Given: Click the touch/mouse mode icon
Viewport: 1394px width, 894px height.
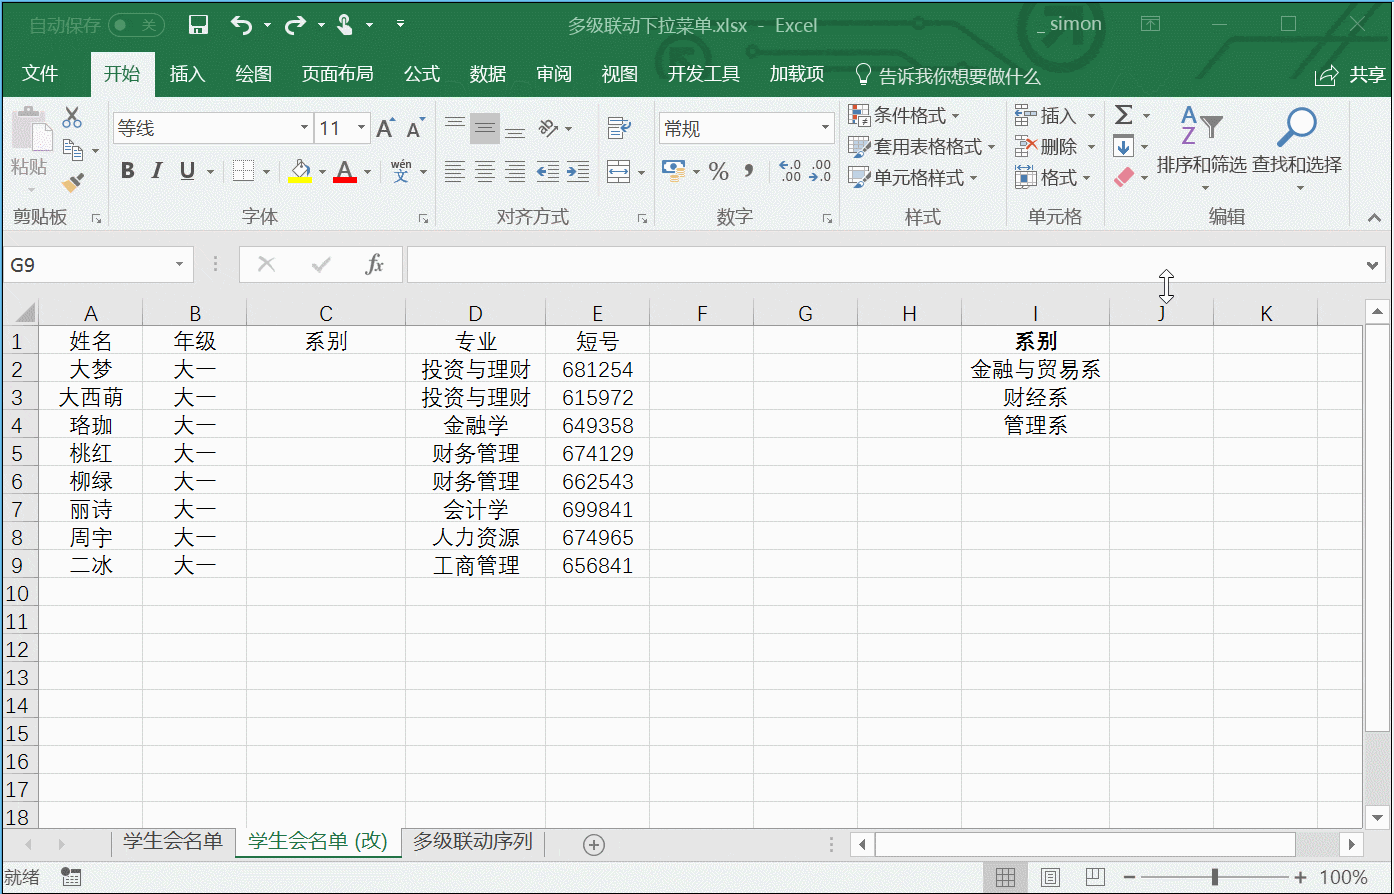Looking at the screenshot, I should [345, 25].
